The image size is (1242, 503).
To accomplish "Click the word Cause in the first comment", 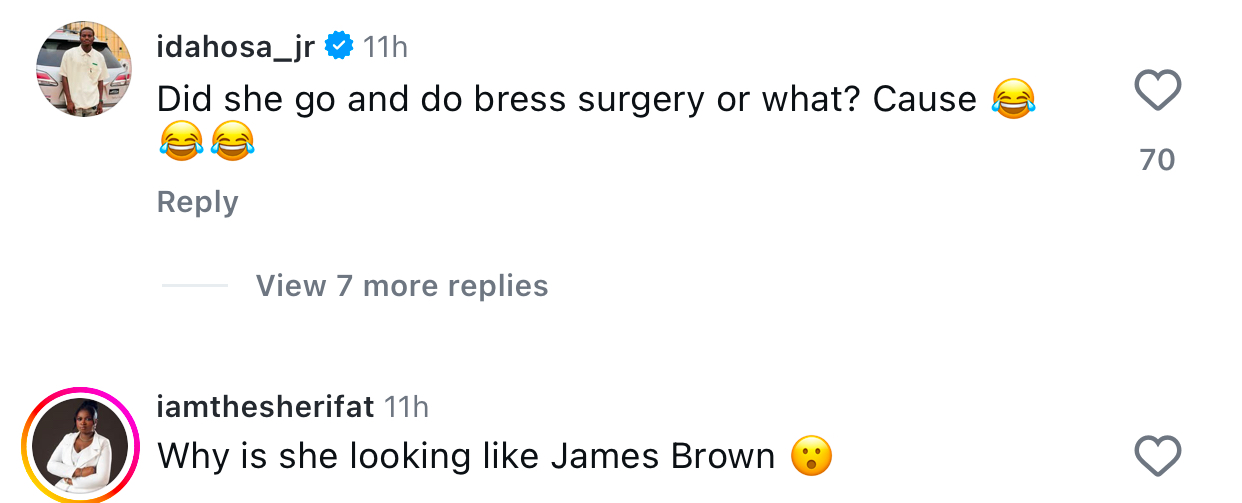I will (924, 99).
